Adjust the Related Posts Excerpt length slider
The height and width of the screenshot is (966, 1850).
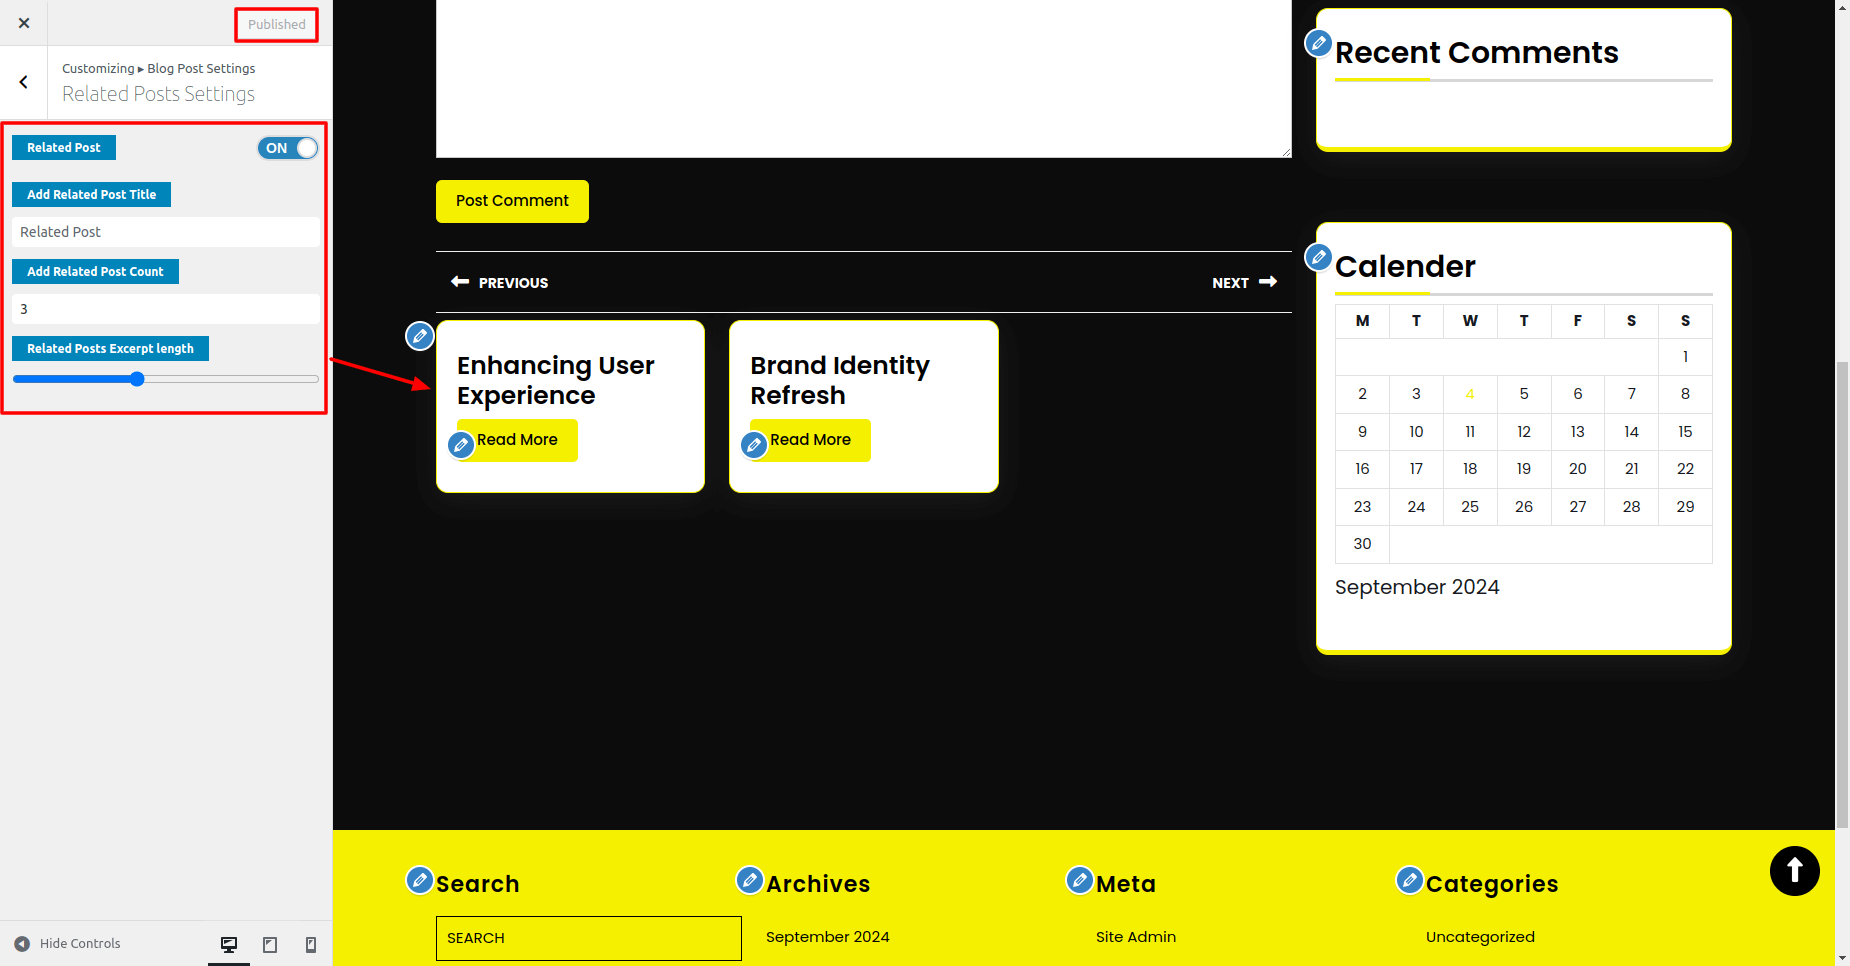coord(137,379)
